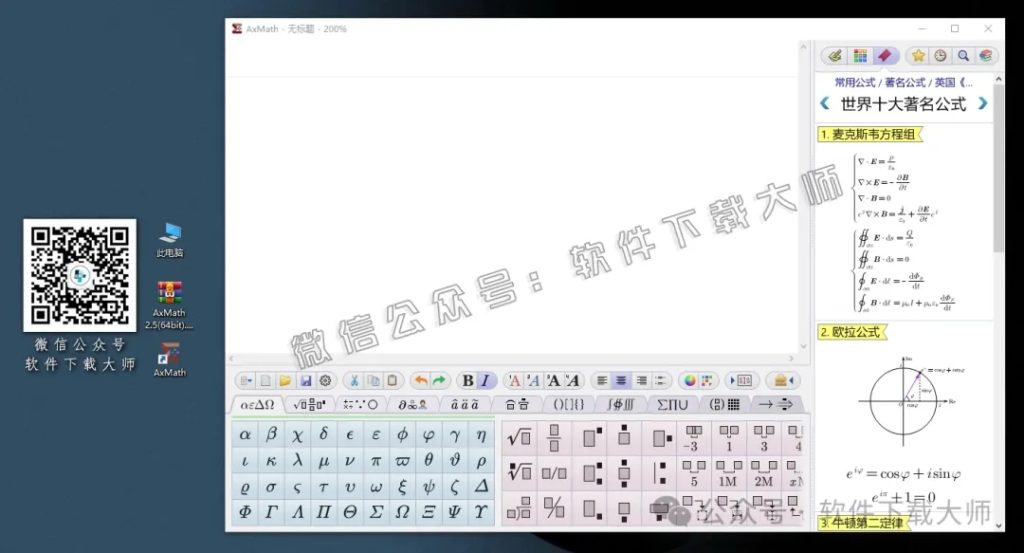Switch to the Greek letters αεΔΩ tab
The width and height of the screenshot is (1024, 553).
(257, 405)
